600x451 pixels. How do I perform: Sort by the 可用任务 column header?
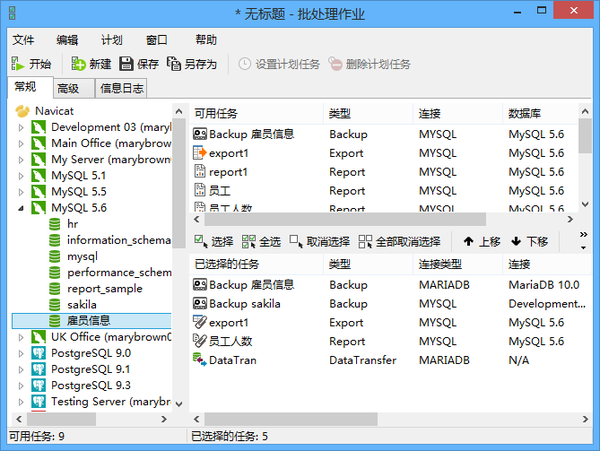click(x=256, y=114)
